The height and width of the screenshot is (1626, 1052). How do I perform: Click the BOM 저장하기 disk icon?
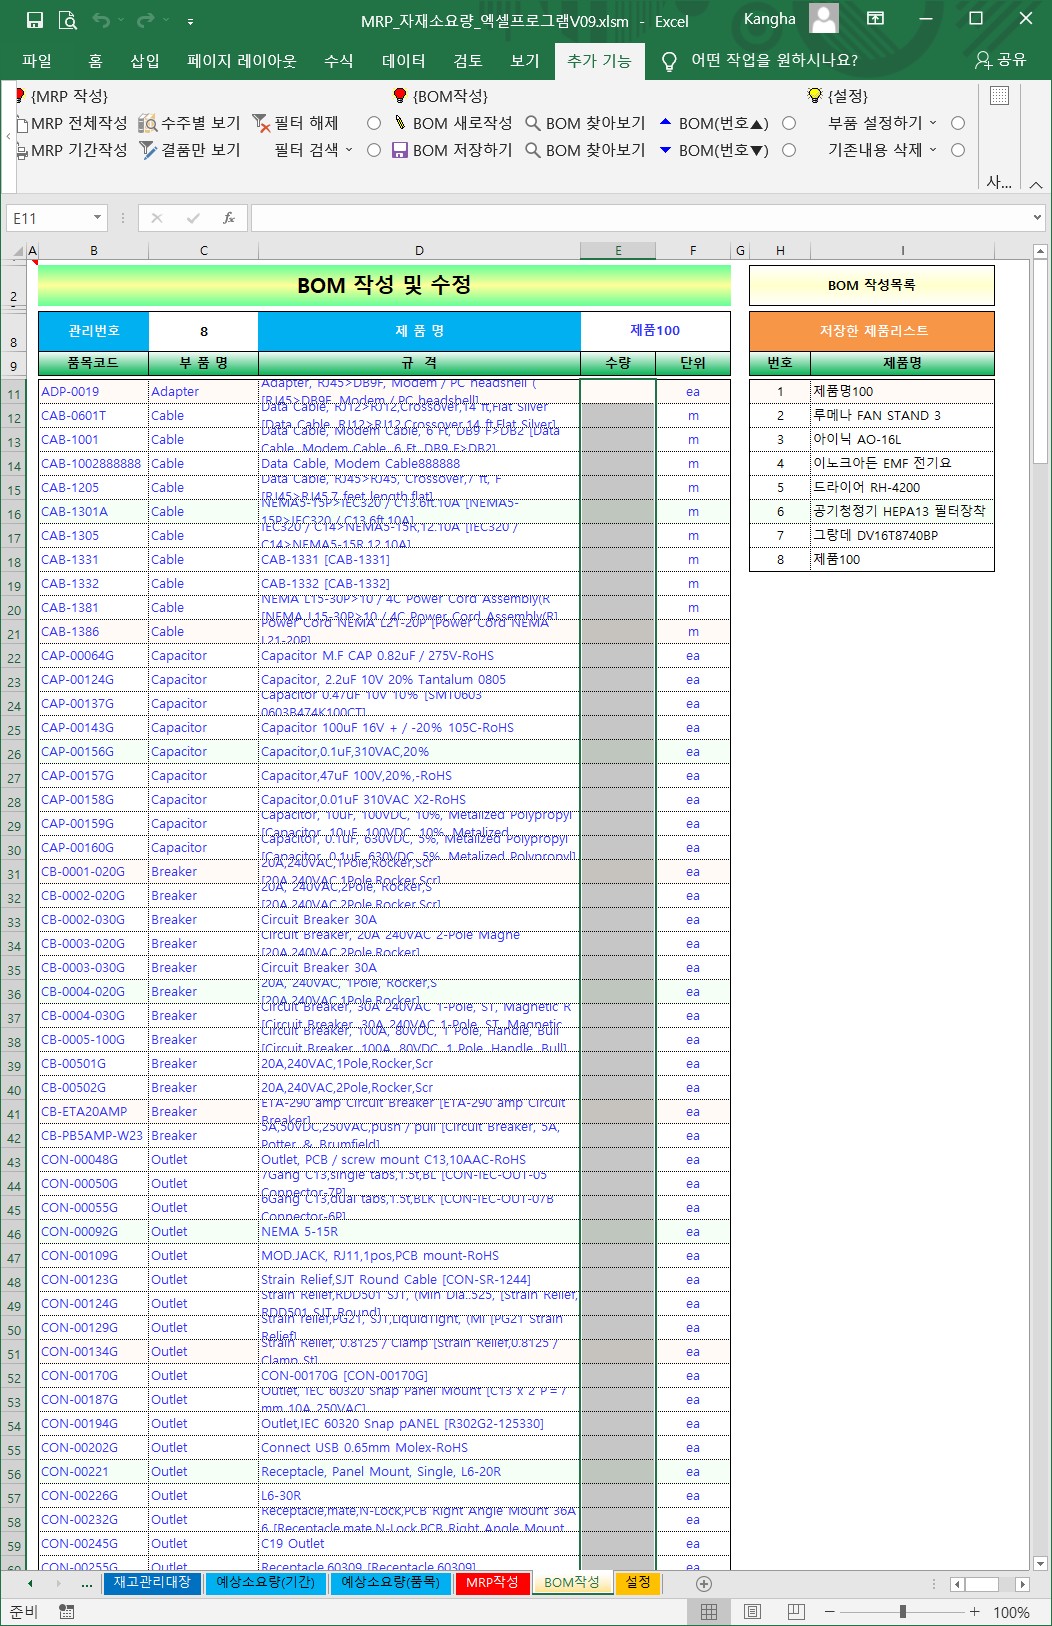pyautogui.click(x=399, y=150)
